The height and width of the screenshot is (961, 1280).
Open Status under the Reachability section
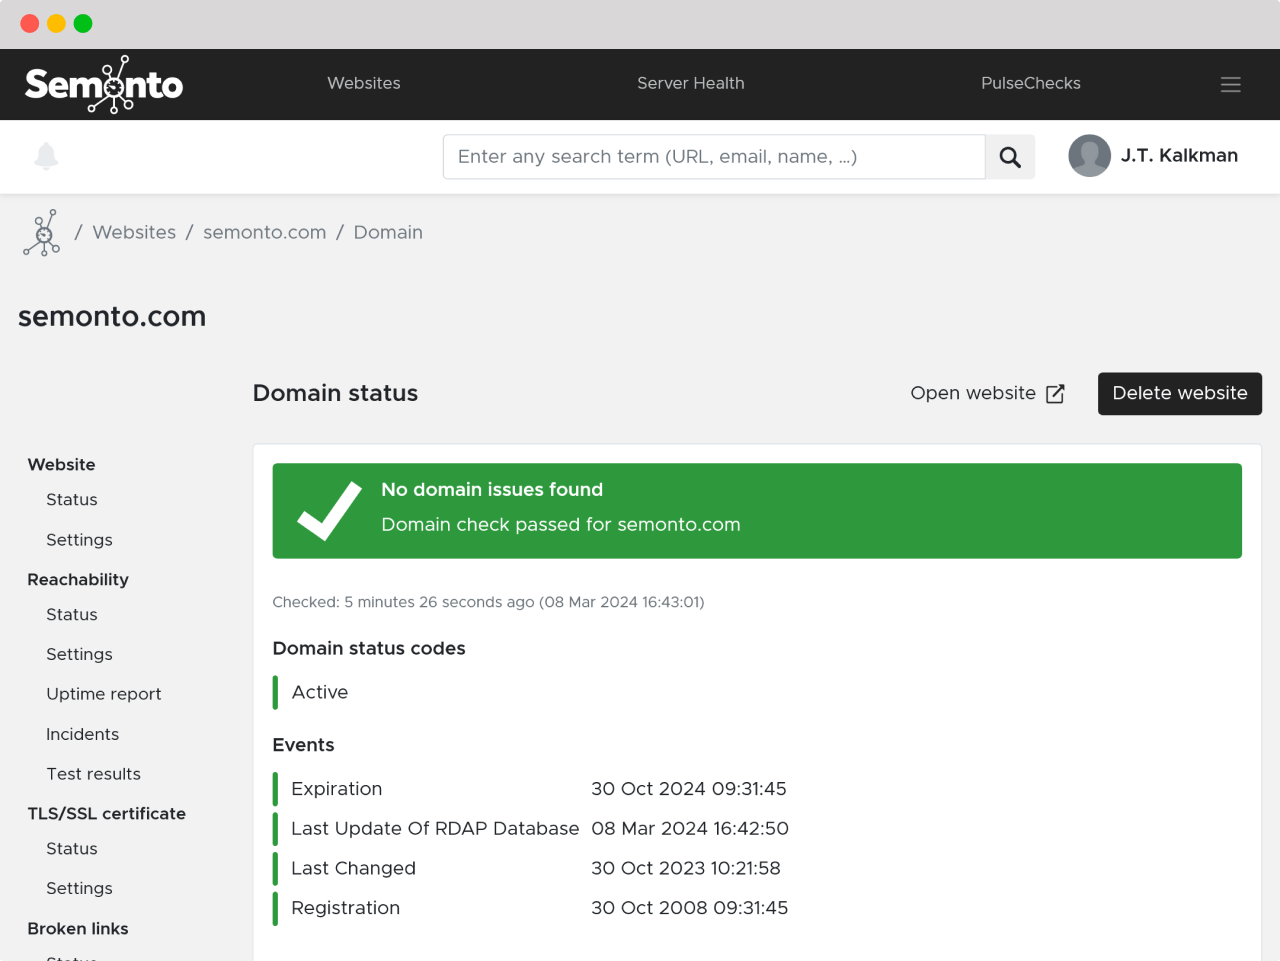coord(72,615)
